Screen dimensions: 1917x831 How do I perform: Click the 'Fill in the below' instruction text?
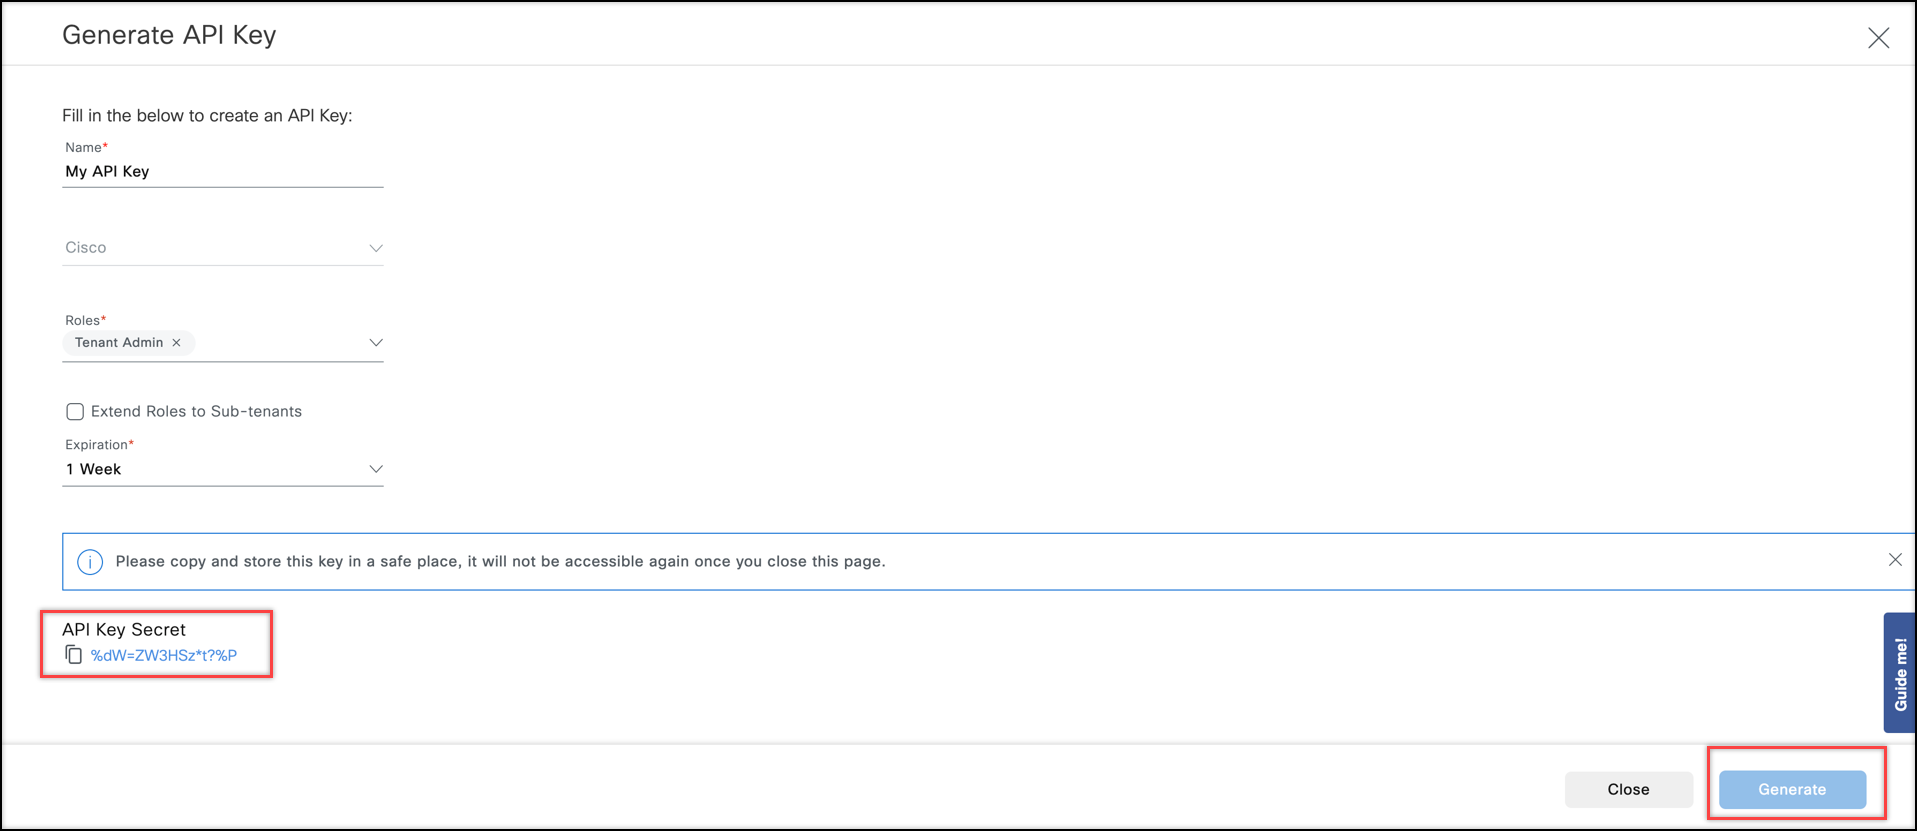[x=207, y=116]
